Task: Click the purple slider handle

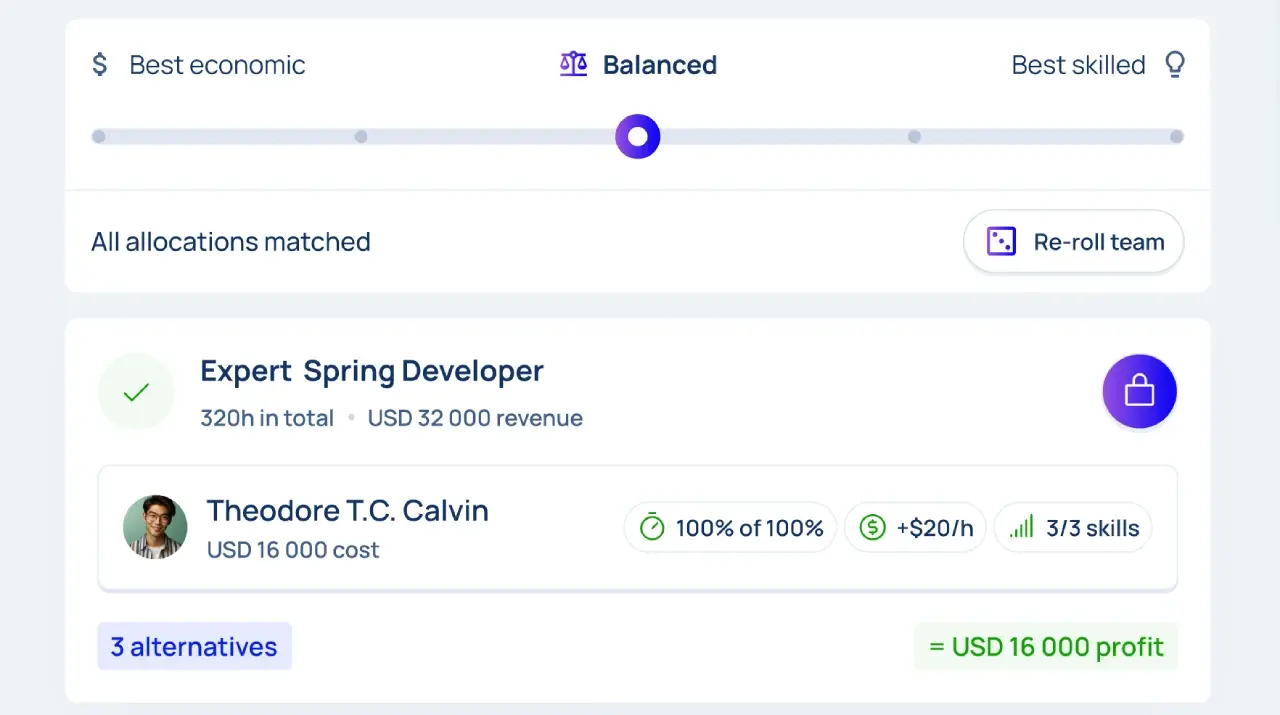Action: click(638, 137)
